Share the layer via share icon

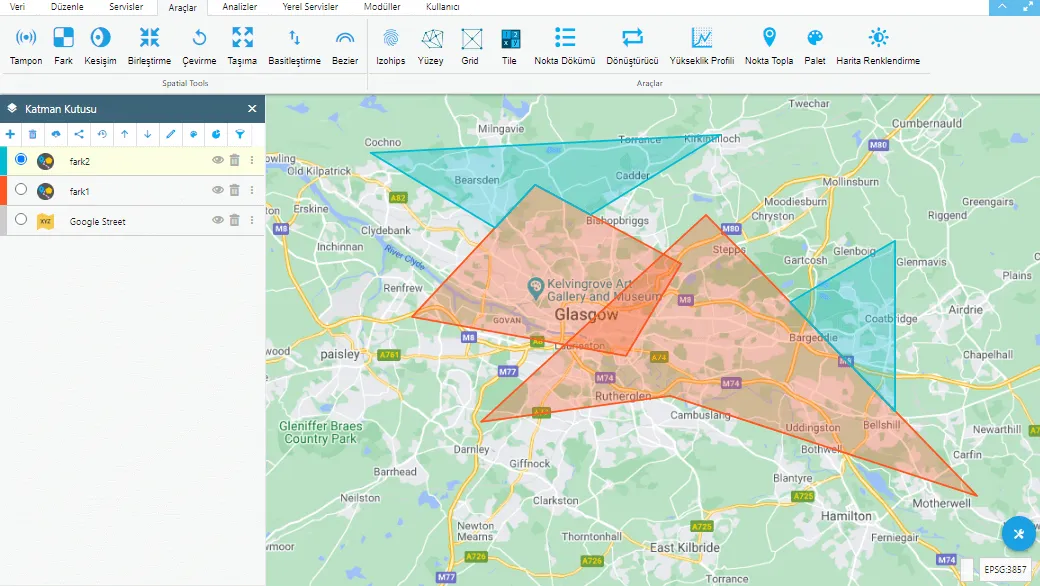79,135
